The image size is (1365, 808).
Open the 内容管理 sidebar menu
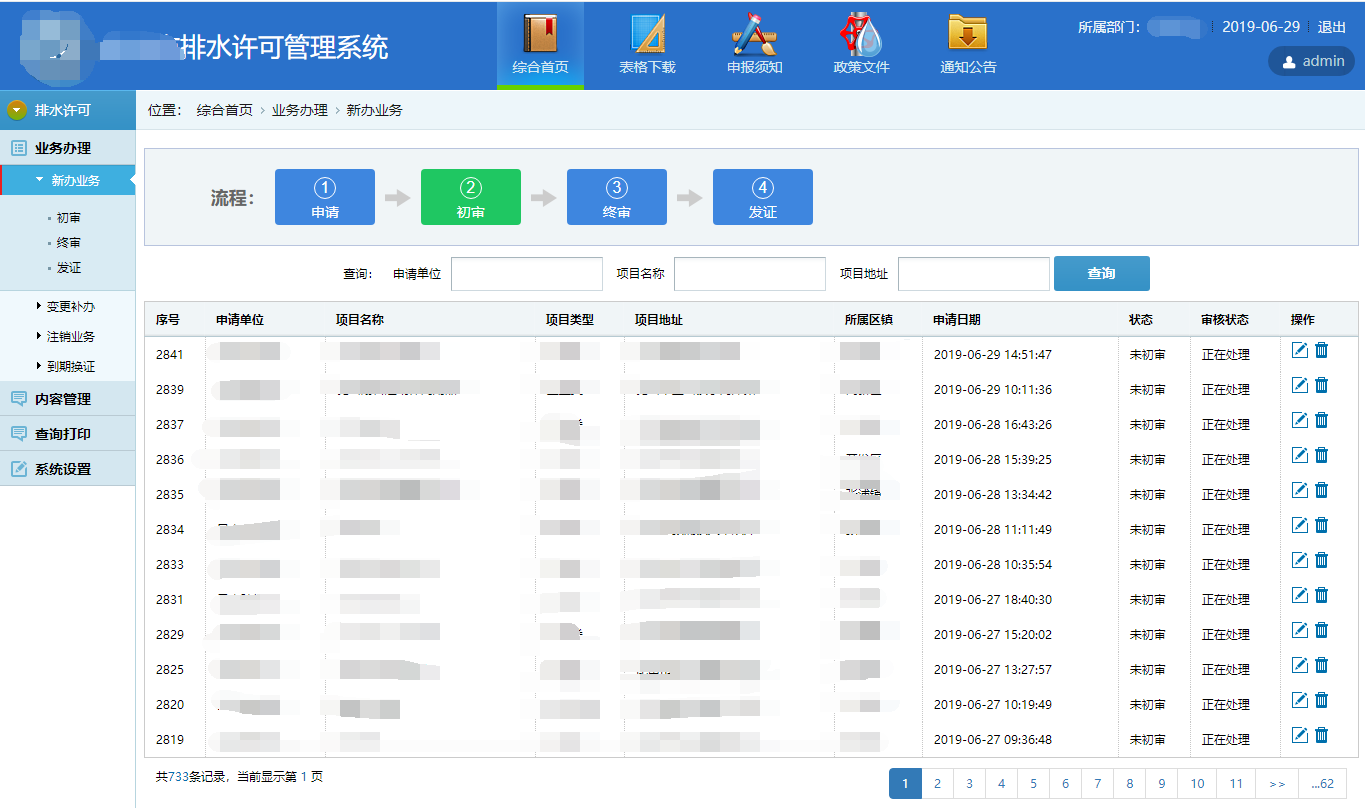(62, 399)
